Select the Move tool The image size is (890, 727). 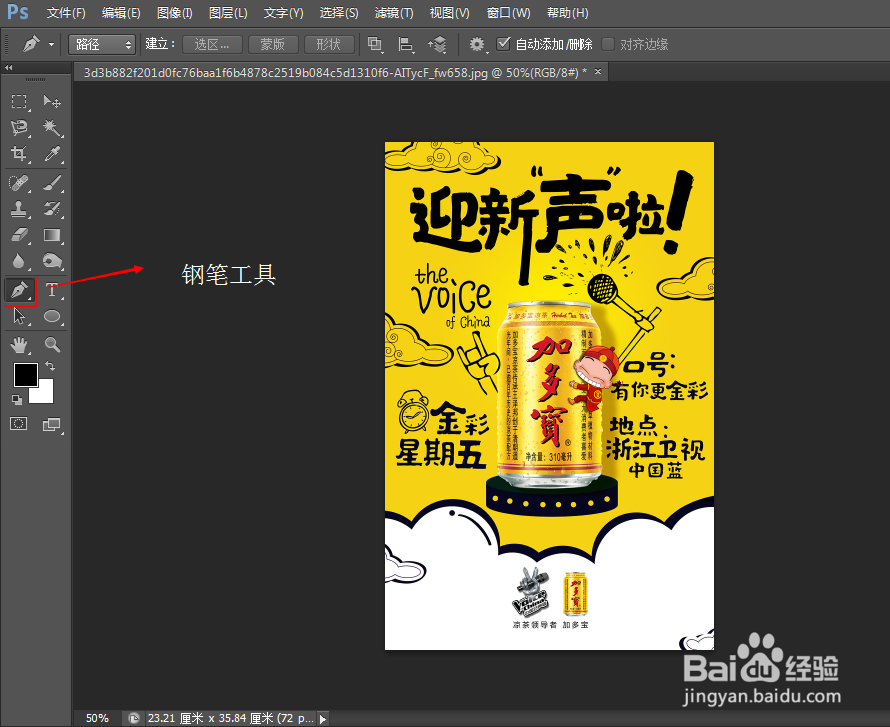[x=52, y=102]
